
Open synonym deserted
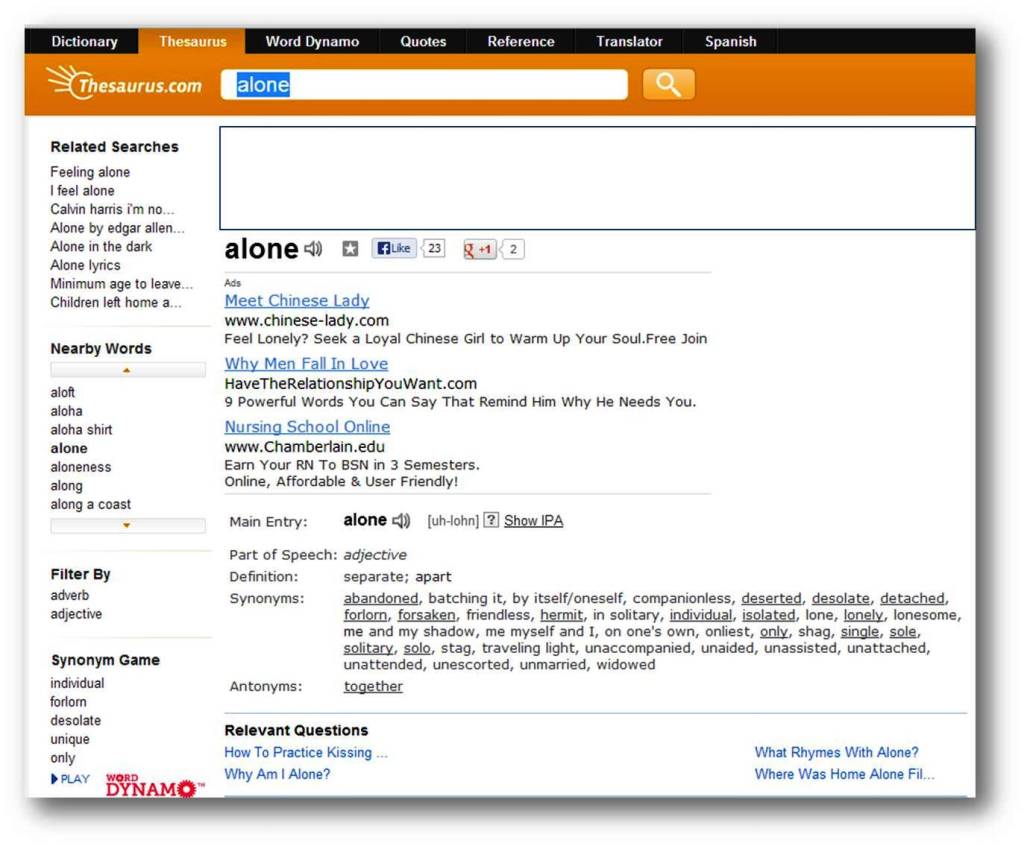pyautogui.click(x=771, y=598)
